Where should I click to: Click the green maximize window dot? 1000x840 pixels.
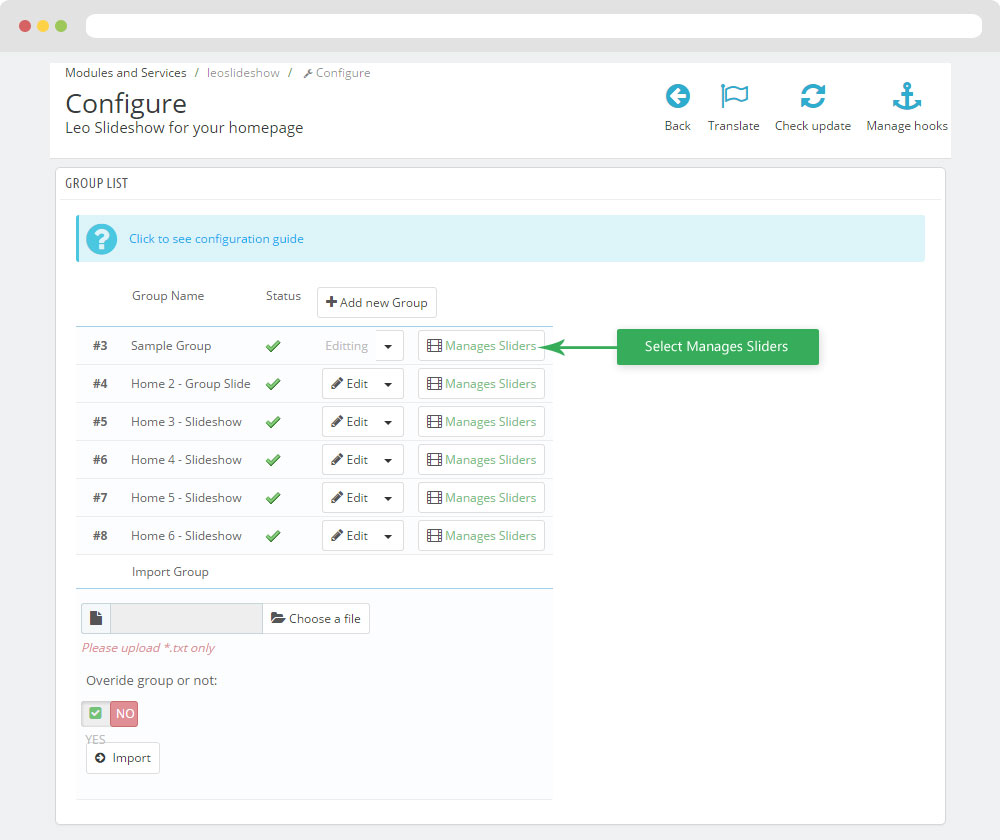click(61, 26)
